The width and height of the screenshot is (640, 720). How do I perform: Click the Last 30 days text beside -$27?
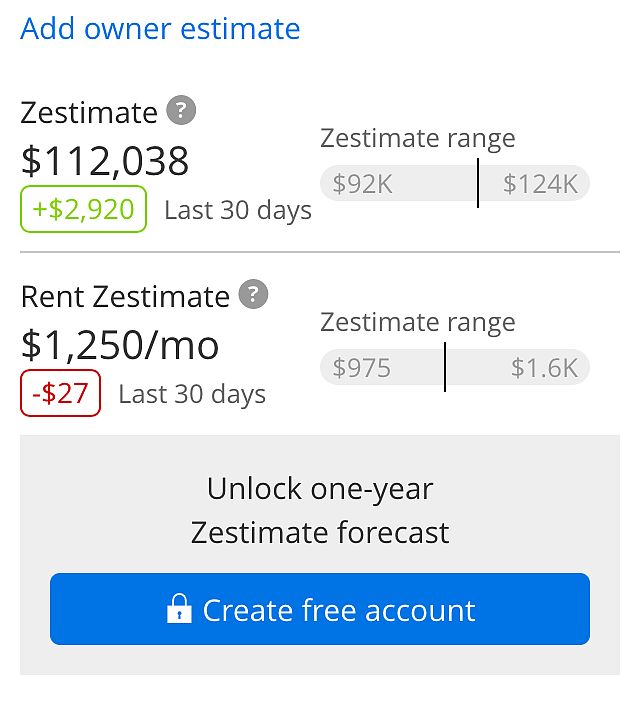[x=192, y=394]
